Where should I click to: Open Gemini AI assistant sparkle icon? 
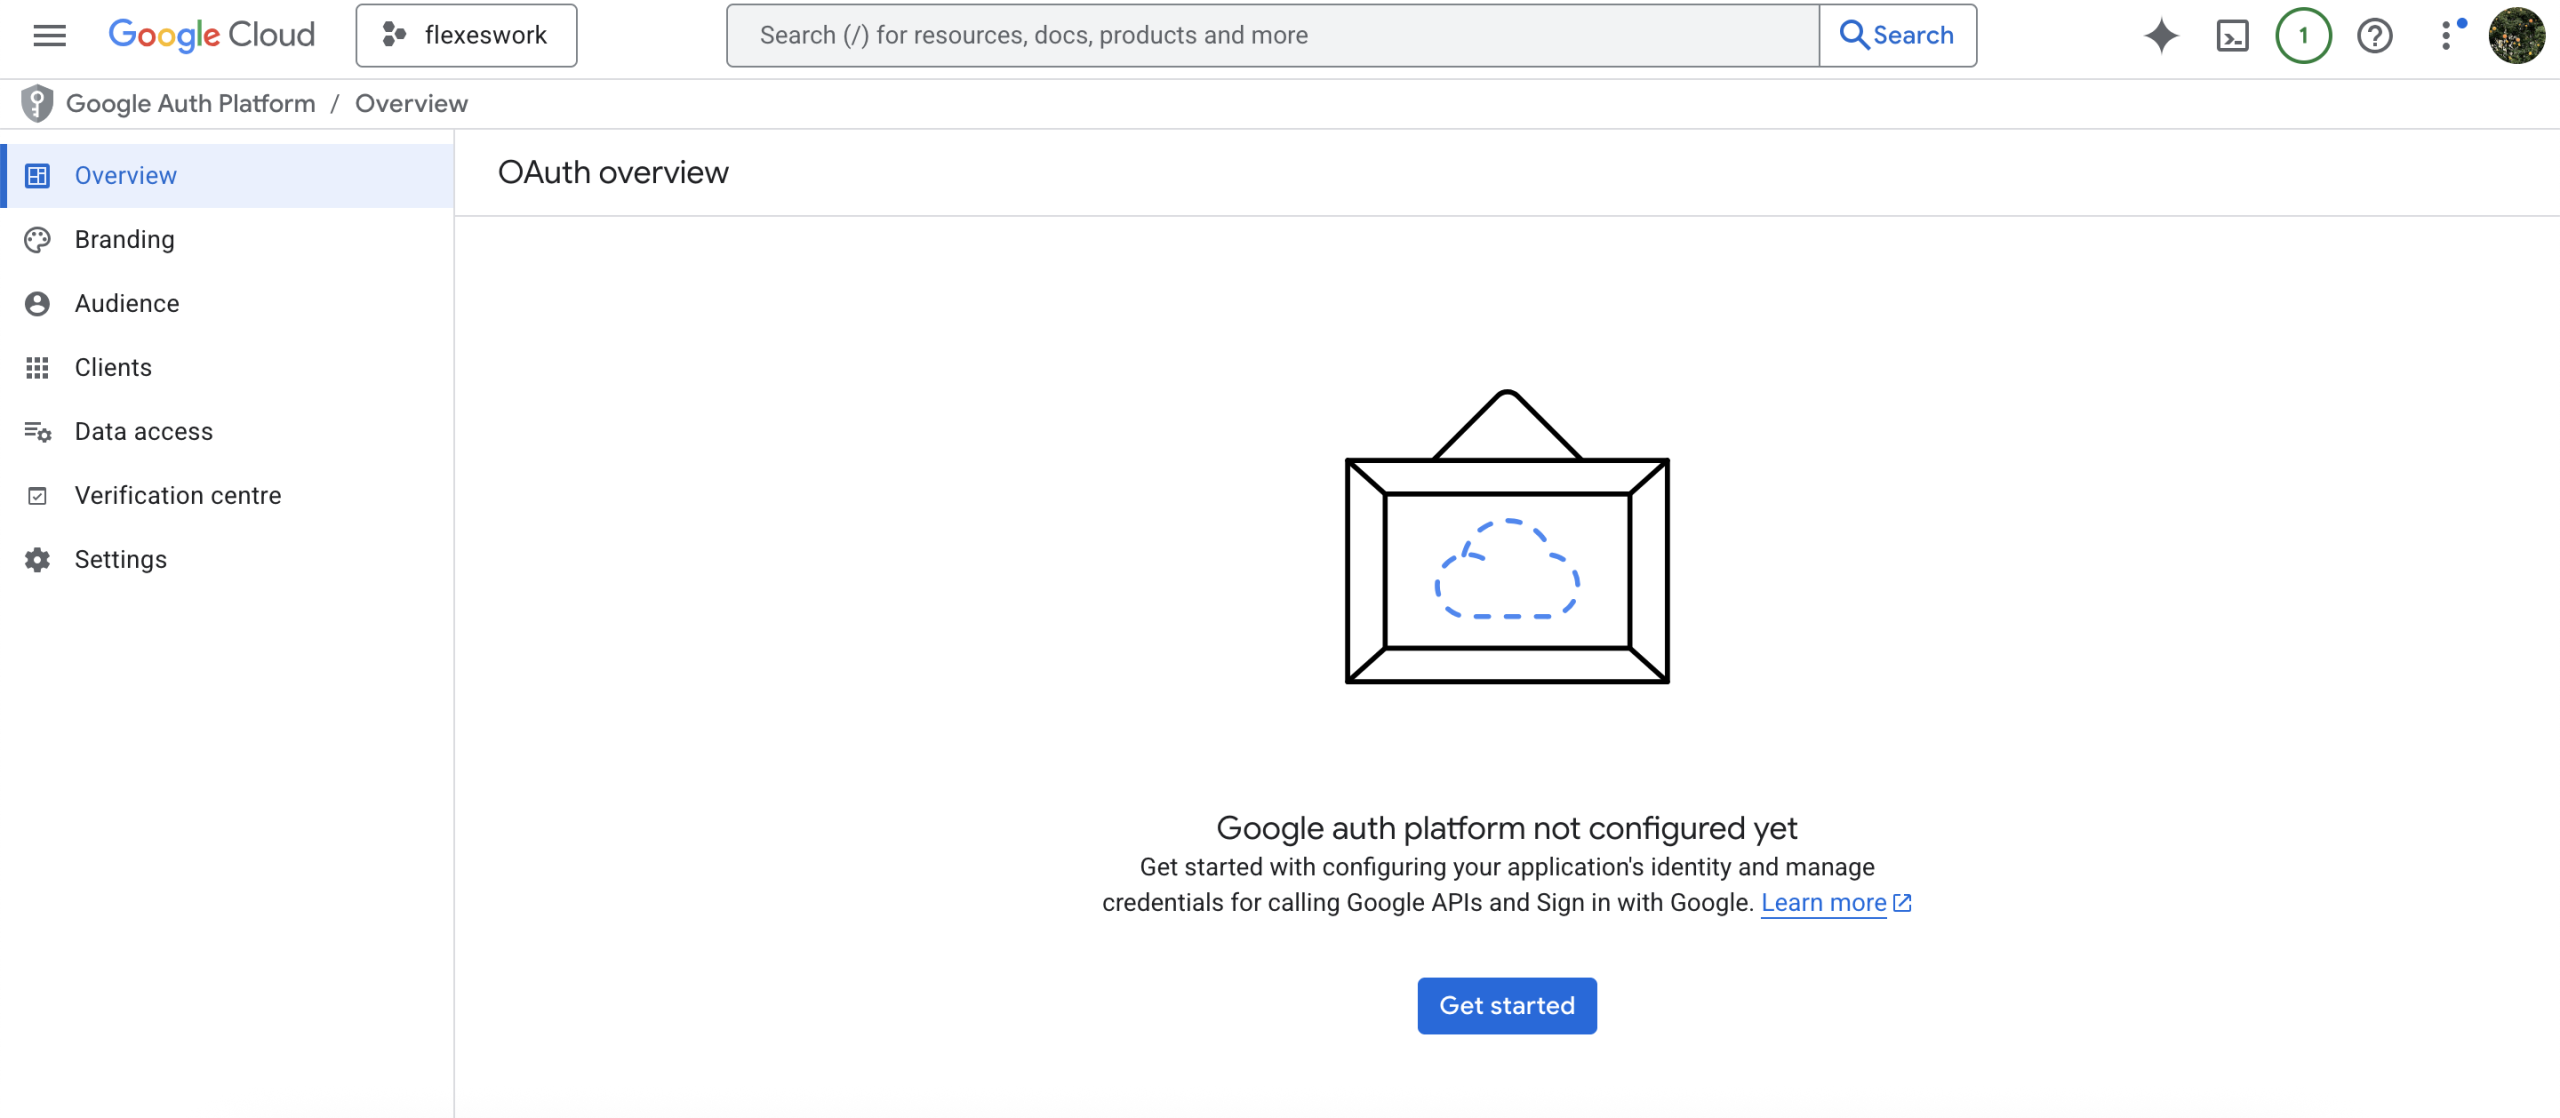[2161, 35]
